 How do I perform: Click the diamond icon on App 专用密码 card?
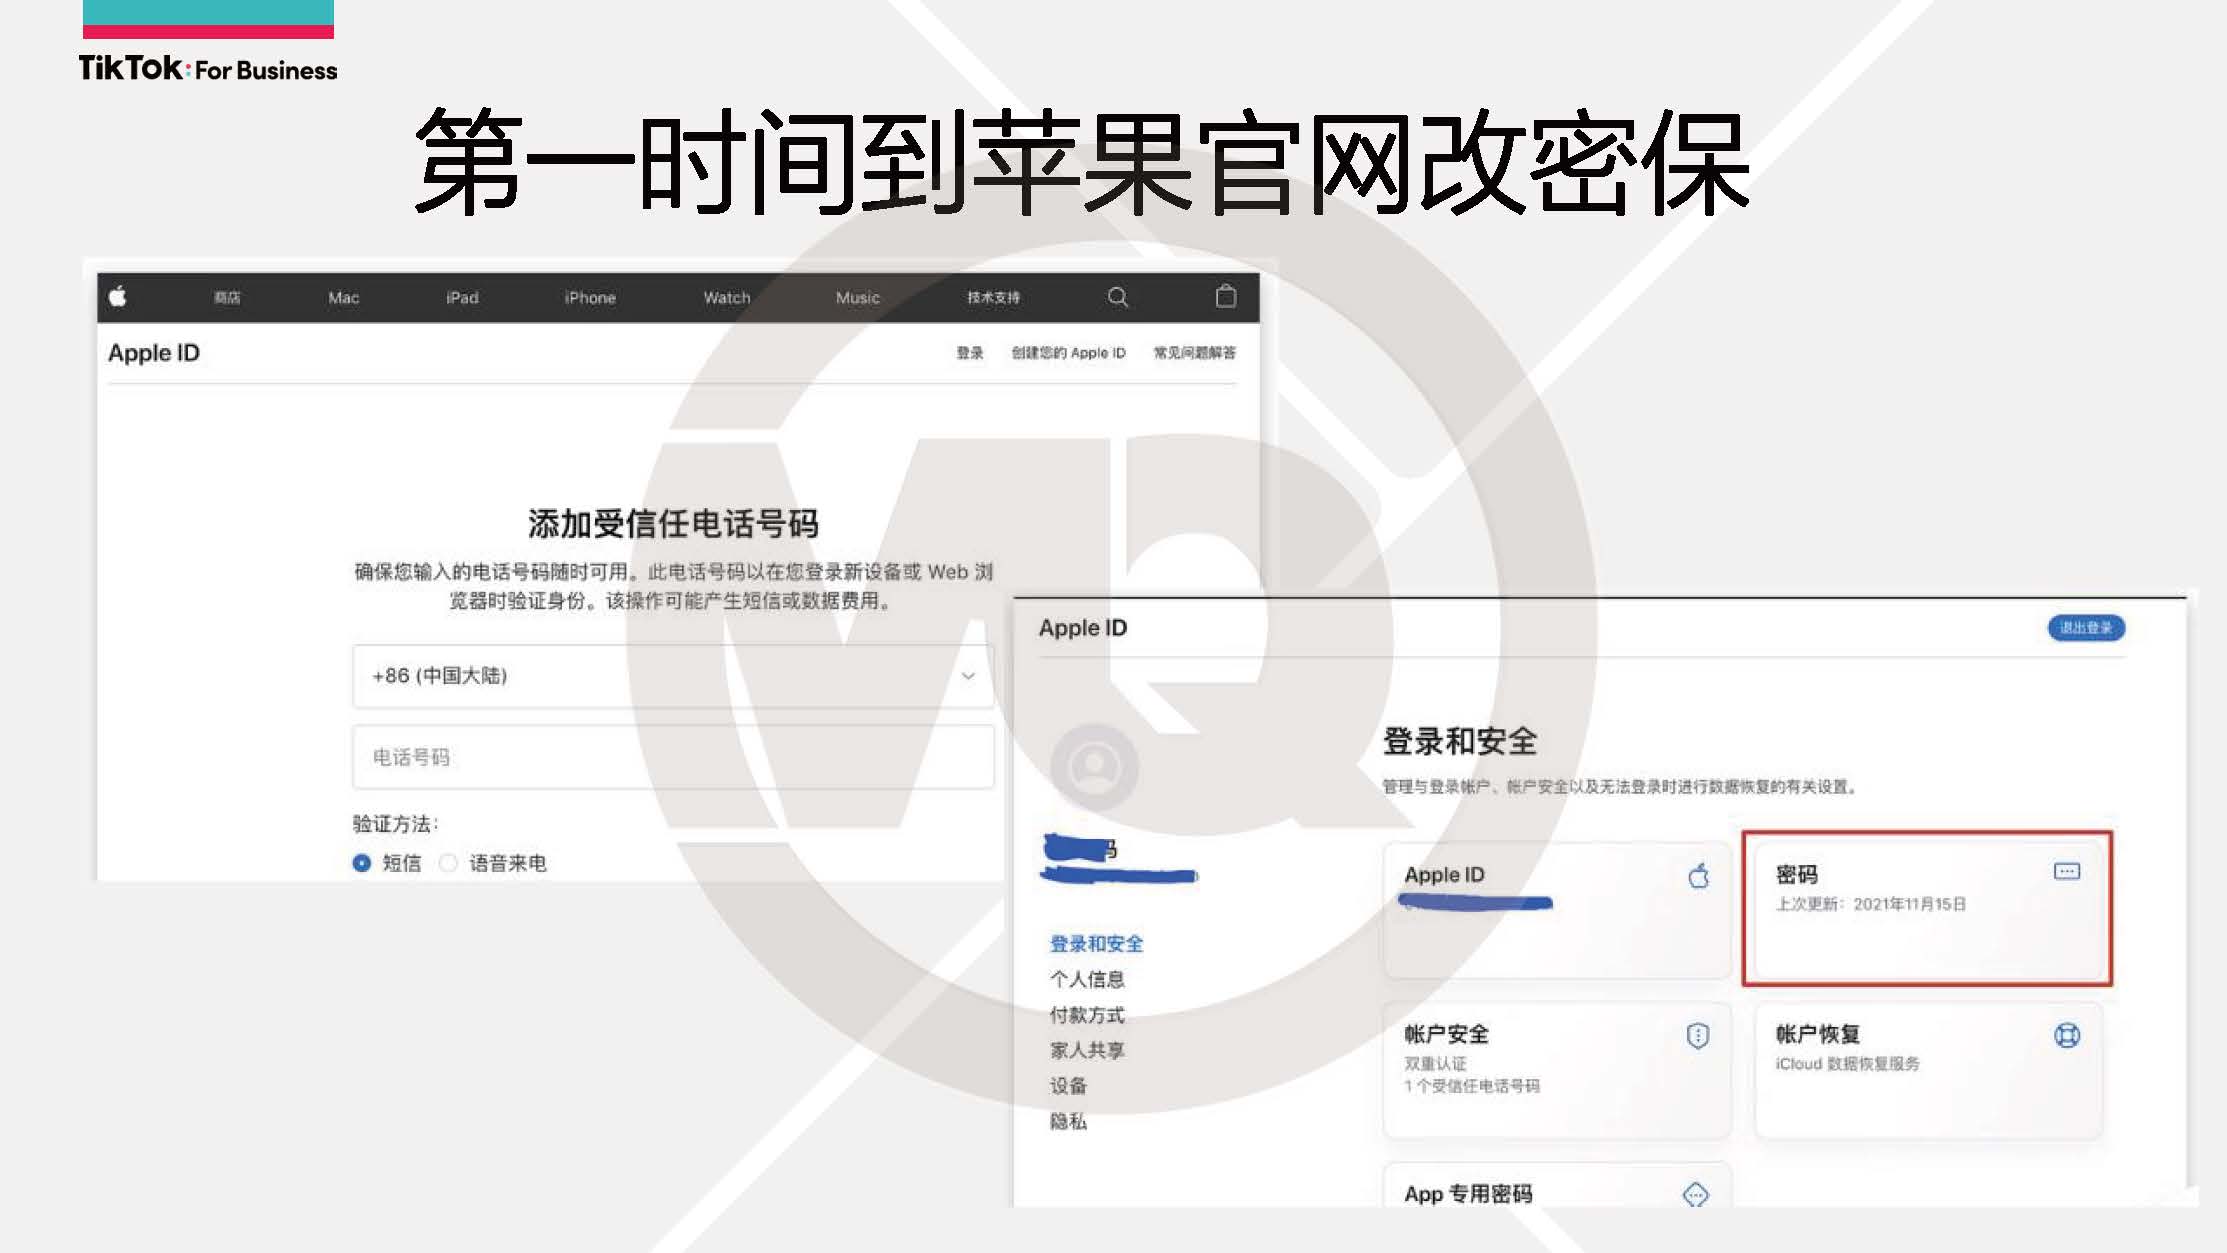[1695, 1194]
